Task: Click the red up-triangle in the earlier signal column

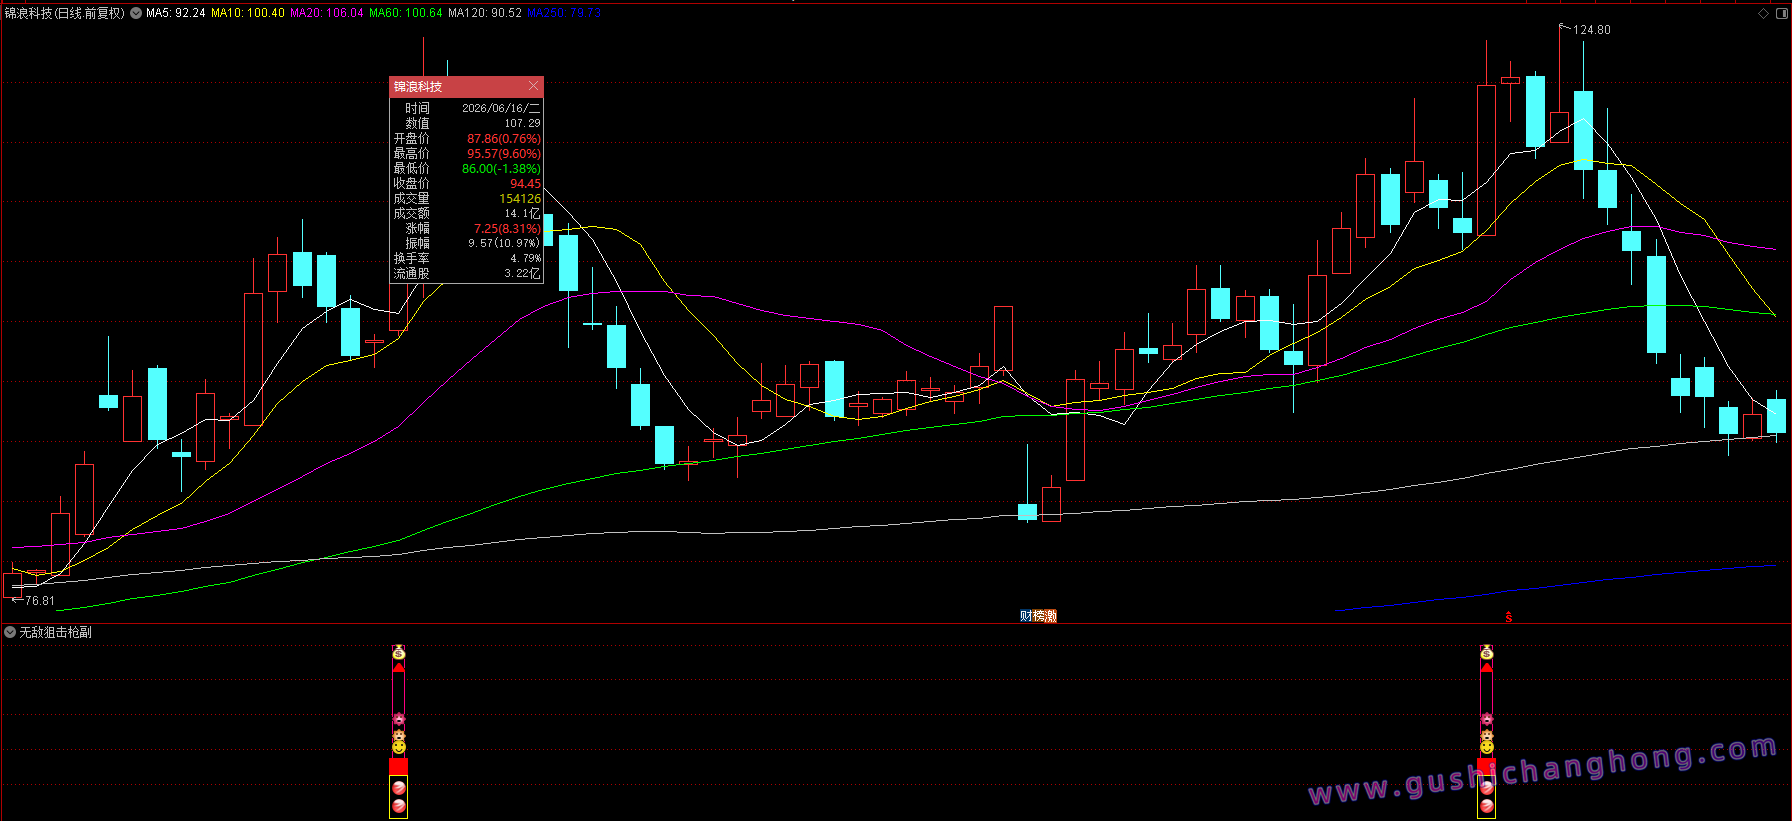Action: 399,666
